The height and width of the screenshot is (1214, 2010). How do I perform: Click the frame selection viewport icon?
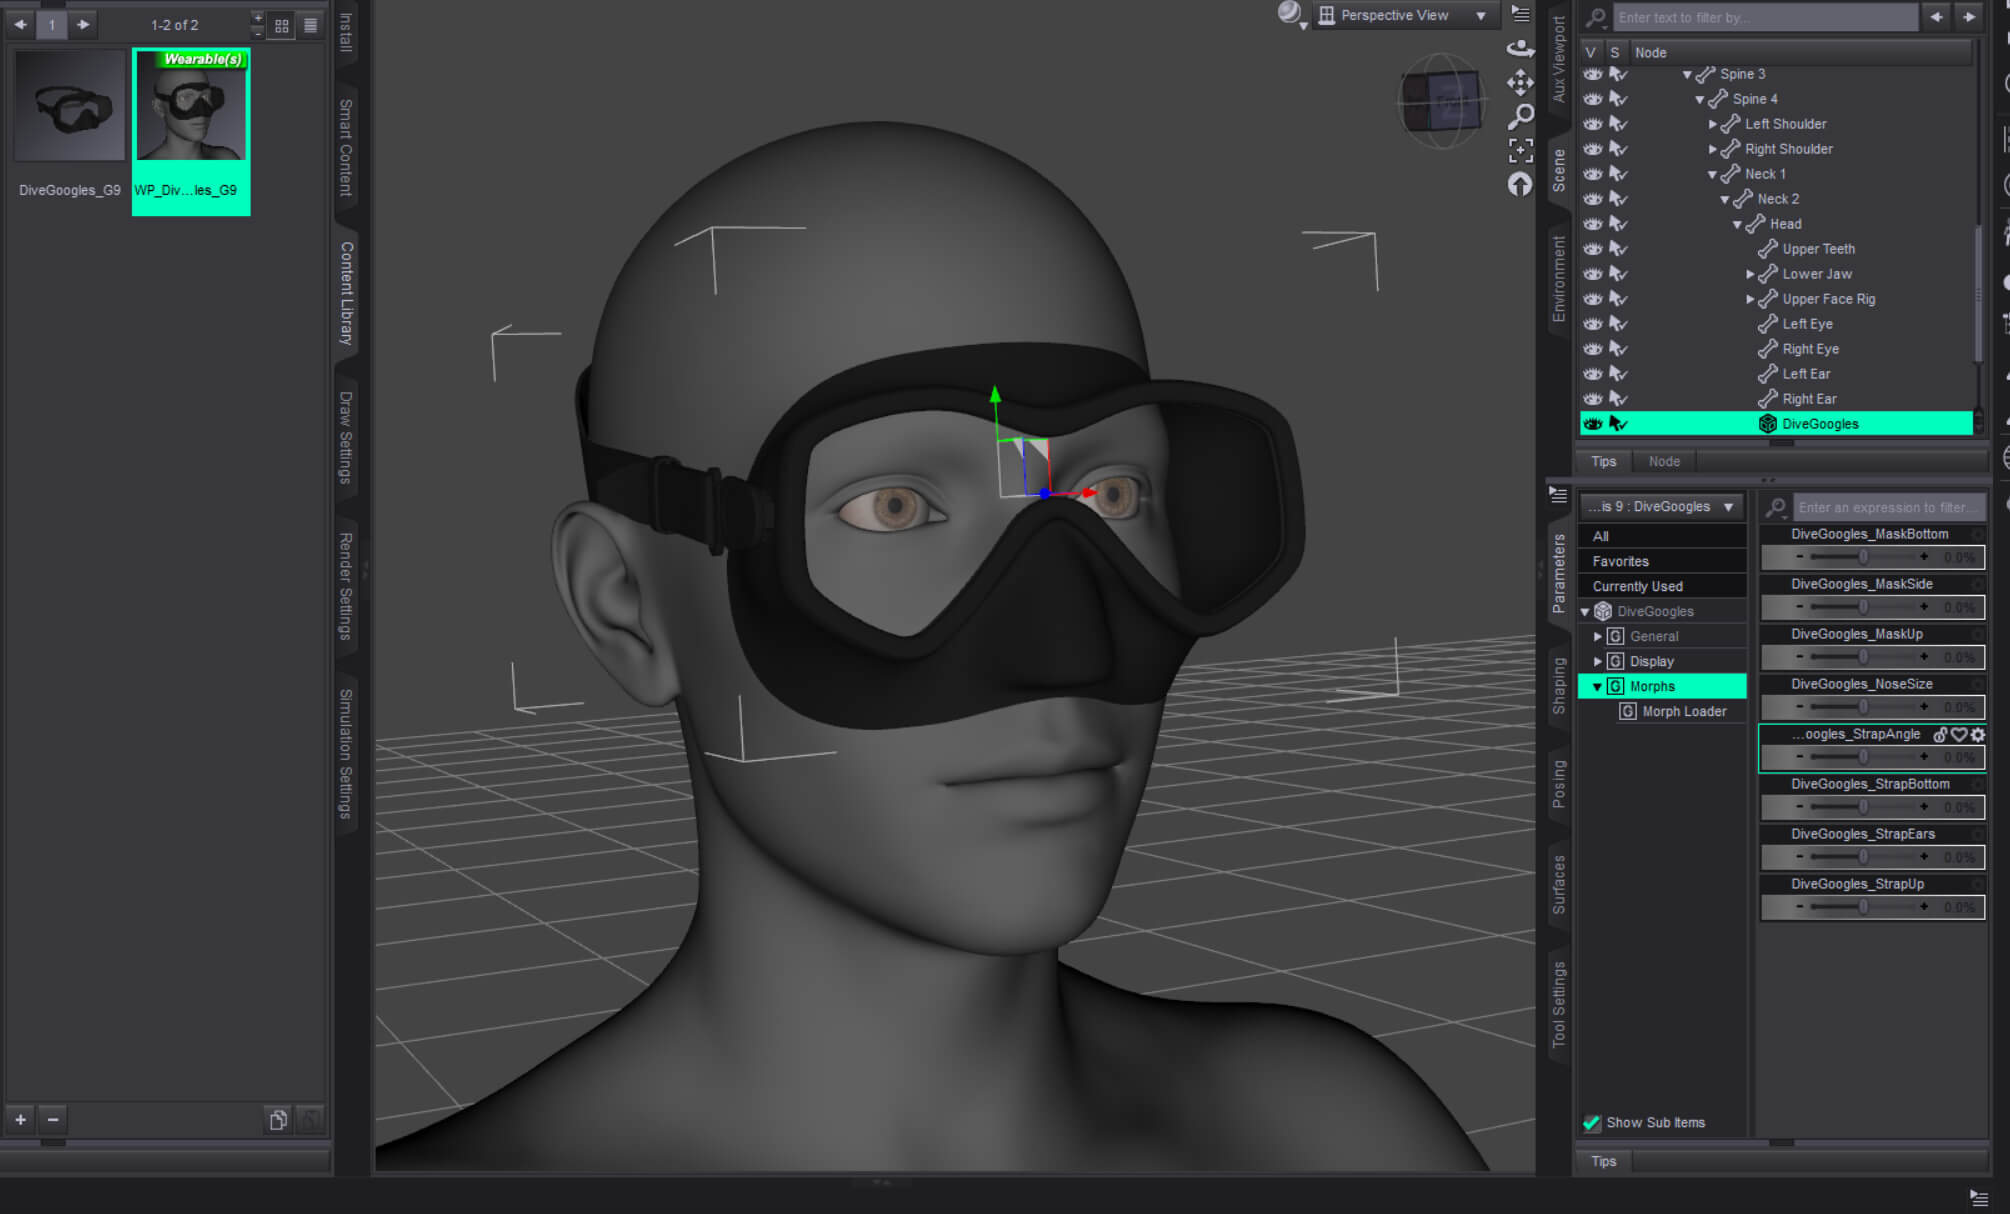(x=1520, y=150)
